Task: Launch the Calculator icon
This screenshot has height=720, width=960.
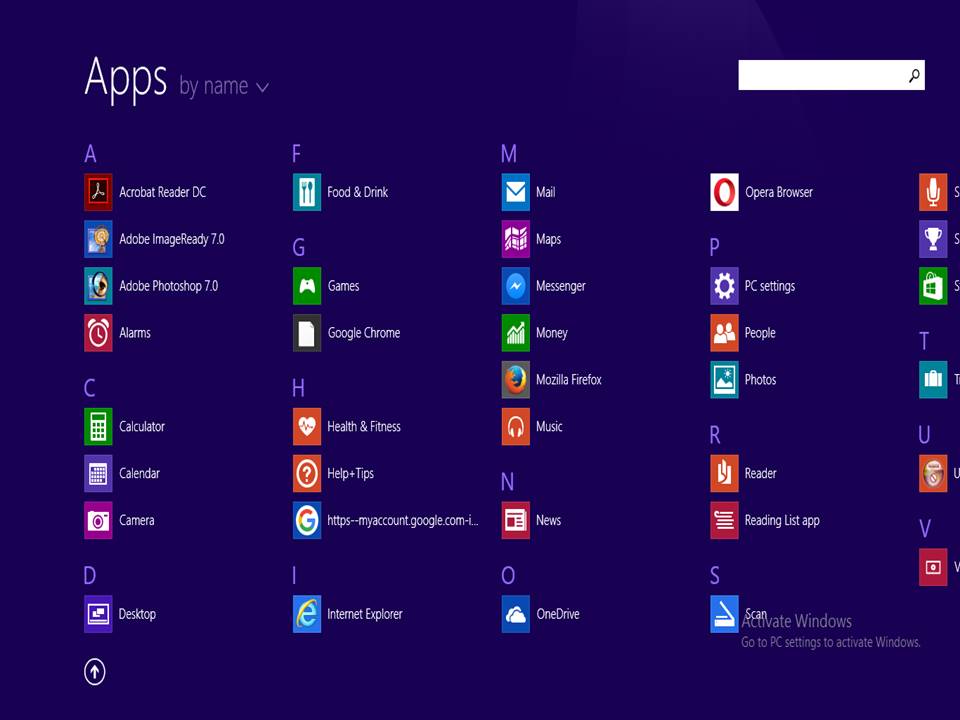Action: click(98, 427)
